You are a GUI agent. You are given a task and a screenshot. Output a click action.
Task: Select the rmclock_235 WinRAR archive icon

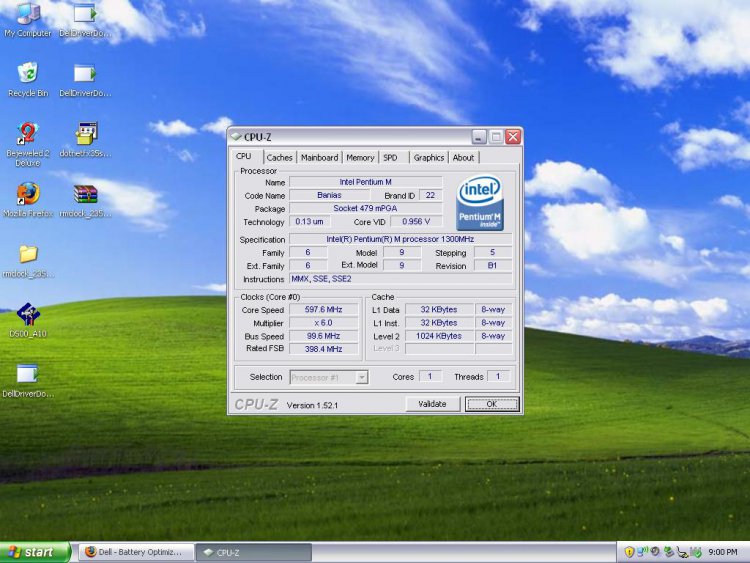86,199
